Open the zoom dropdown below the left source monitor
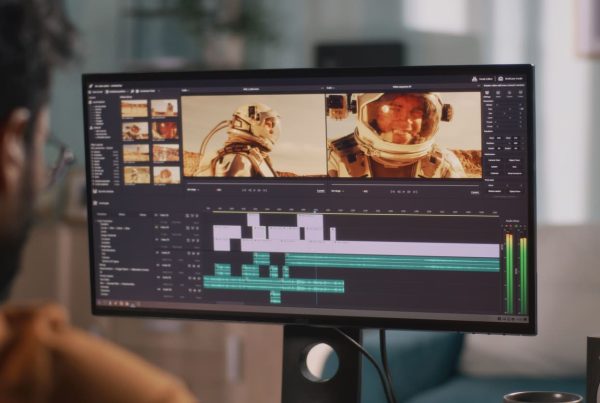 pos(192,189)
